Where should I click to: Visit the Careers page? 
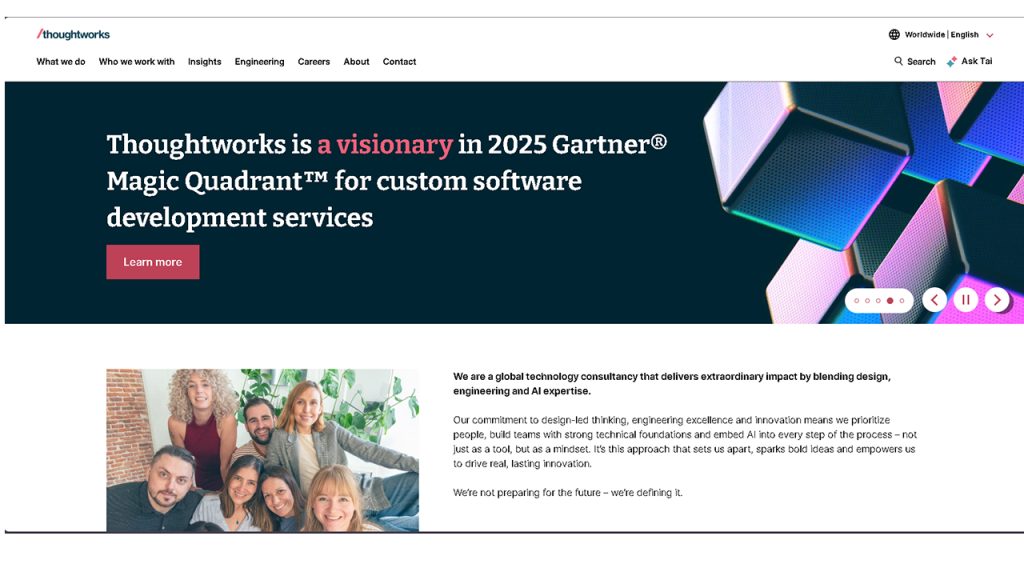[x=314, y=61]
